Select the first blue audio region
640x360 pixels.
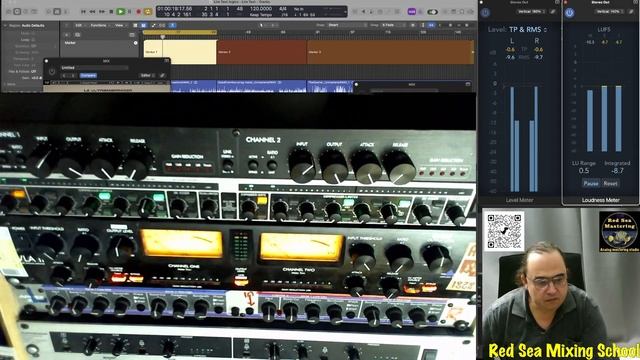pos(193,86)
